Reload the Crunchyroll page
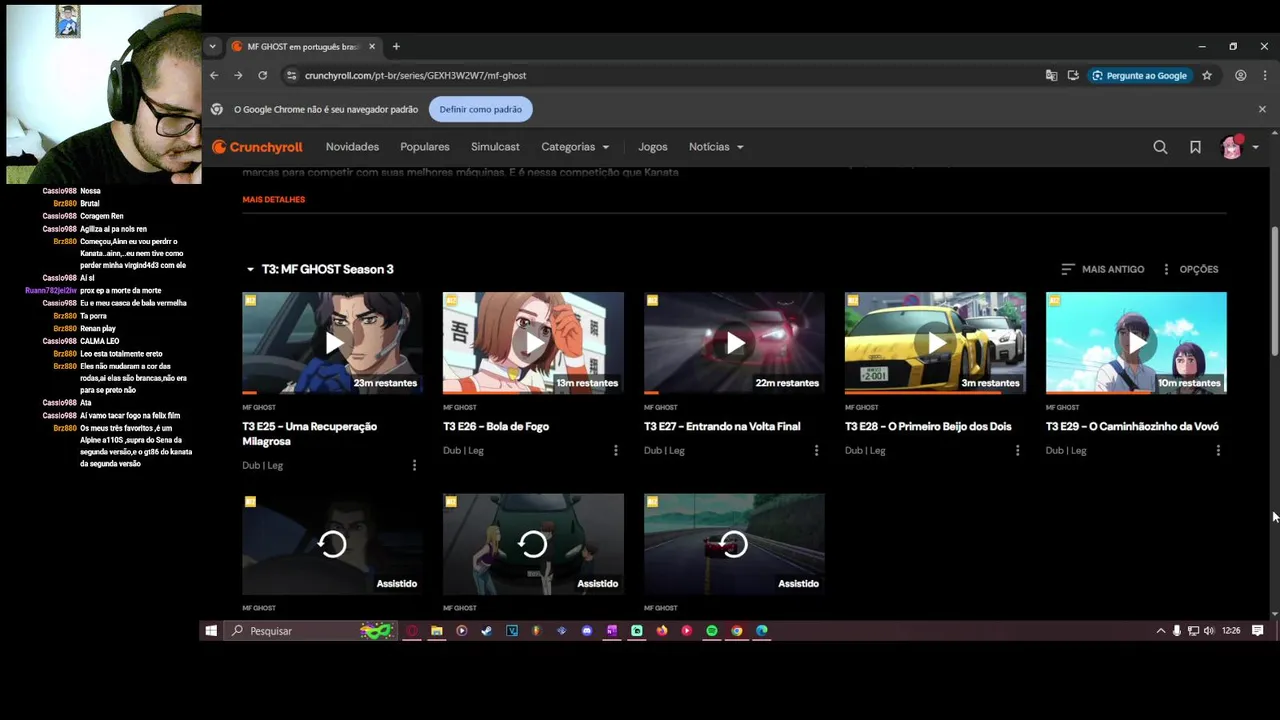 (263, 75)
